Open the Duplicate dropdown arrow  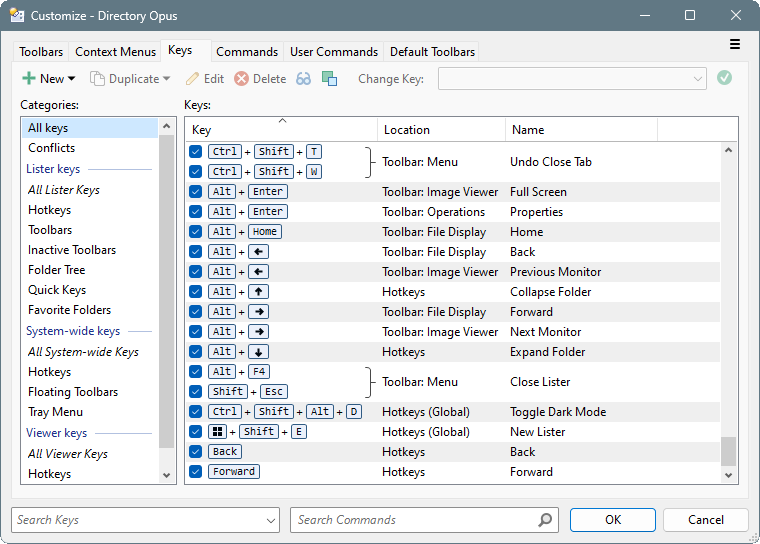point(167,79)
